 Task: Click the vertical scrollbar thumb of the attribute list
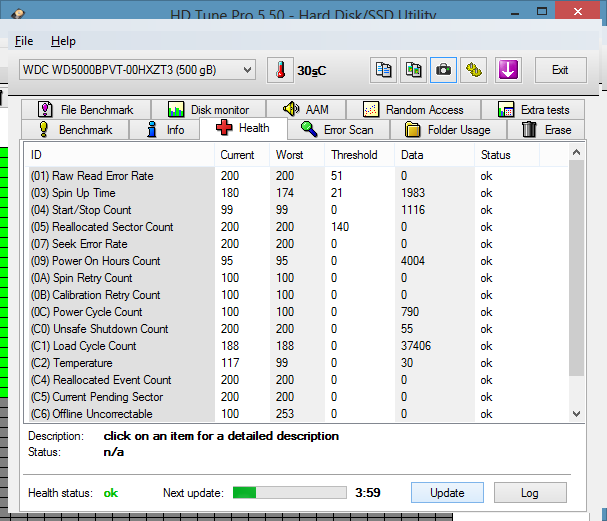click(x=576, y=268)
